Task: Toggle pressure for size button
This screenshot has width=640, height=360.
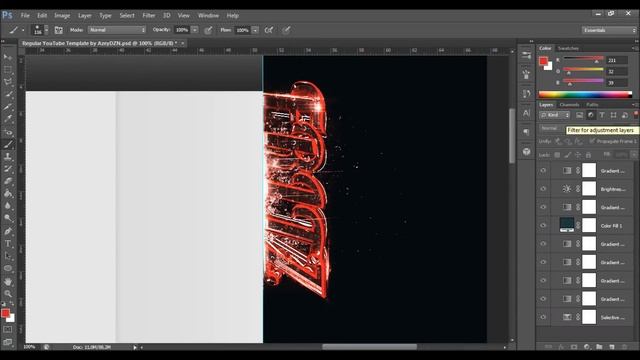Action: click(x=287, y=30)
